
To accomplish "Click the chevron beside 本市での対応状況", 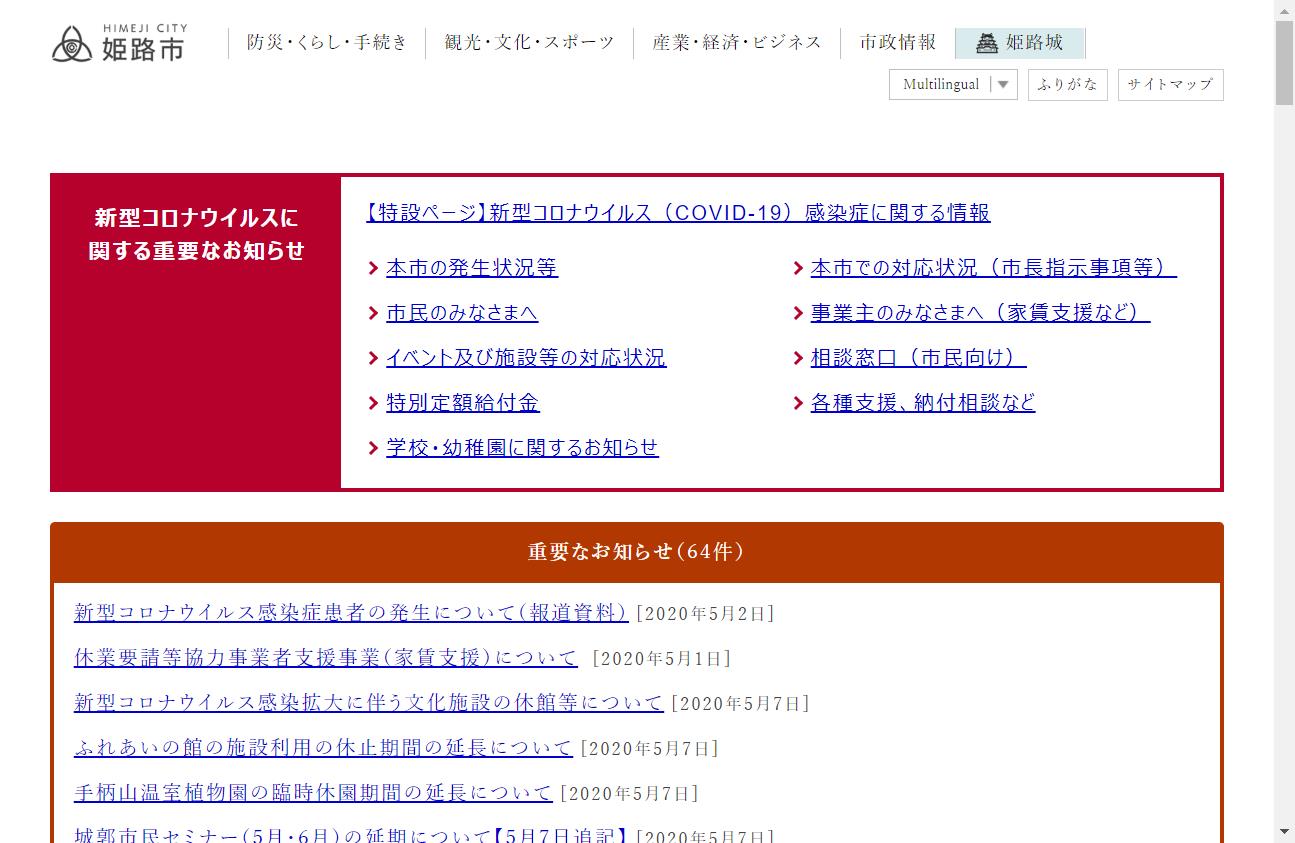I will (798, 269).
